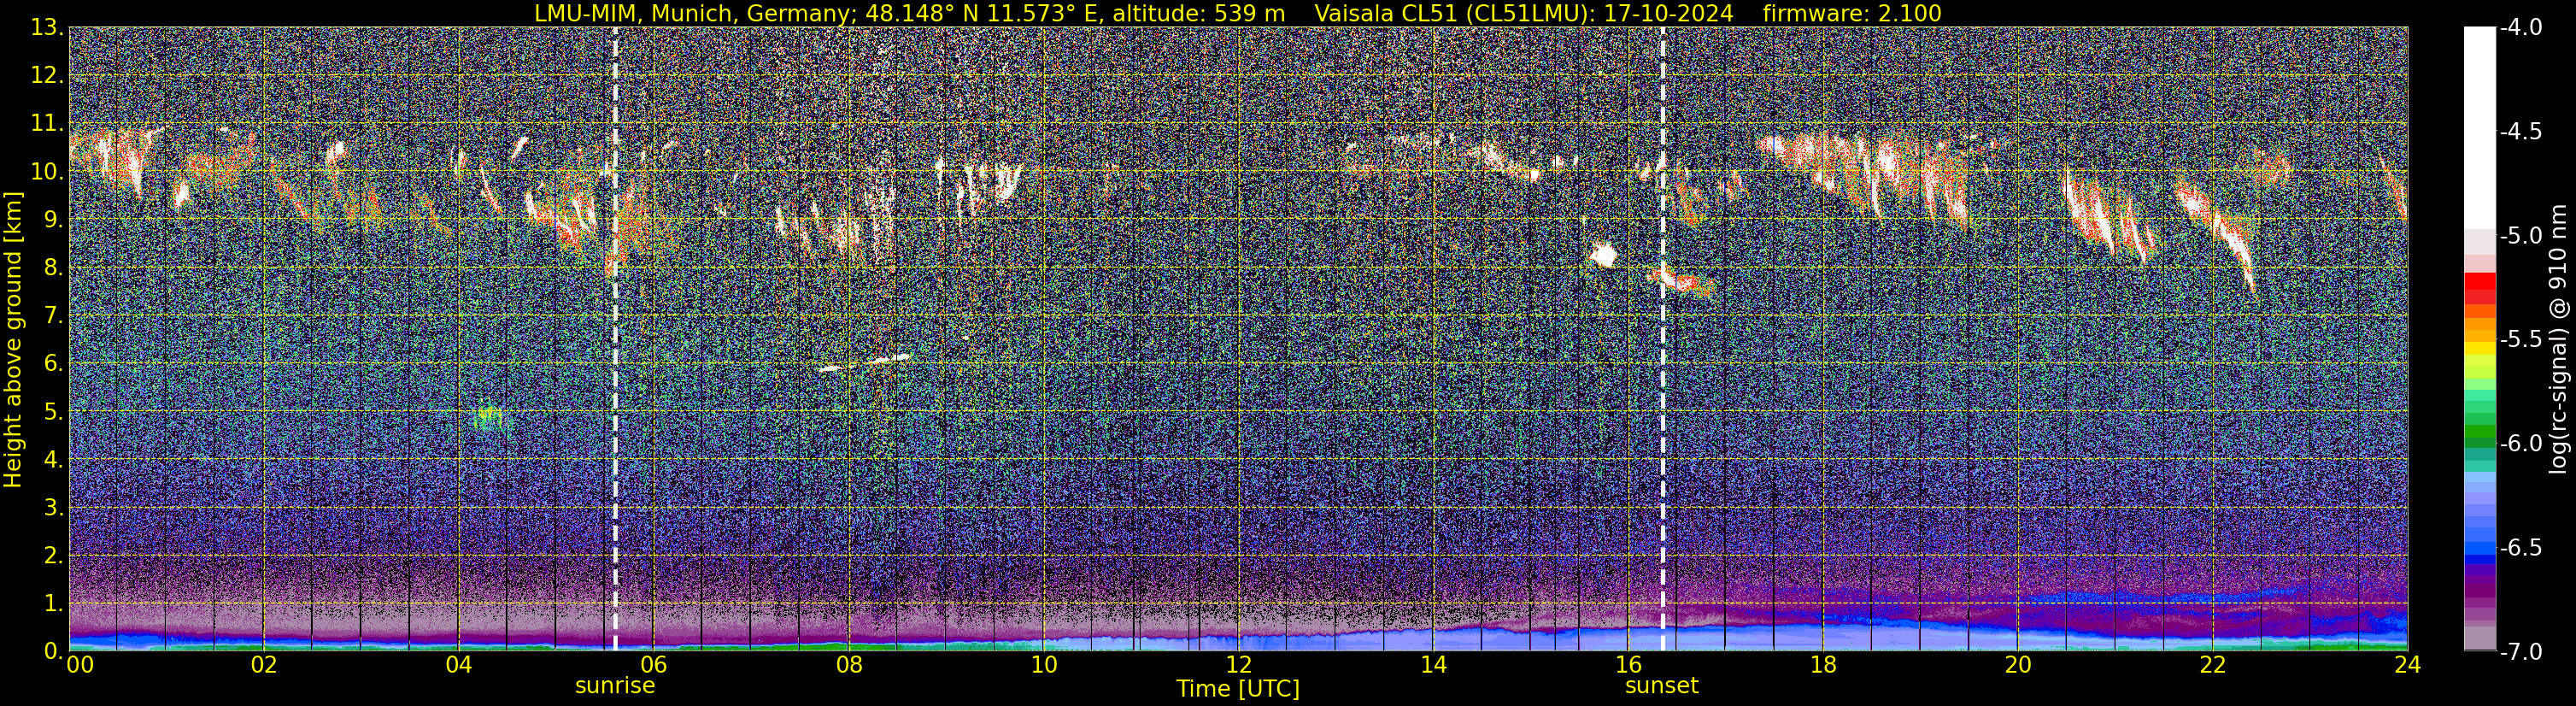Click height axis tick label '3.'
The image size is (2576, 706).
(x=53, y=508)
